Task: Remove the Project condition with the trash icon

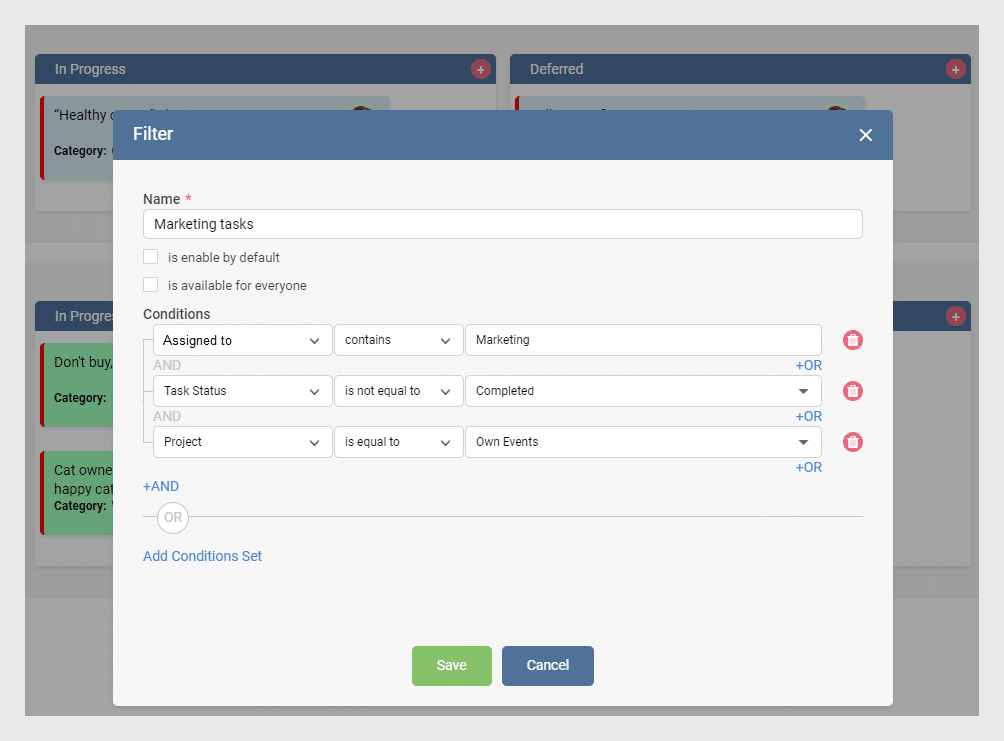Action: pos(852,442)
